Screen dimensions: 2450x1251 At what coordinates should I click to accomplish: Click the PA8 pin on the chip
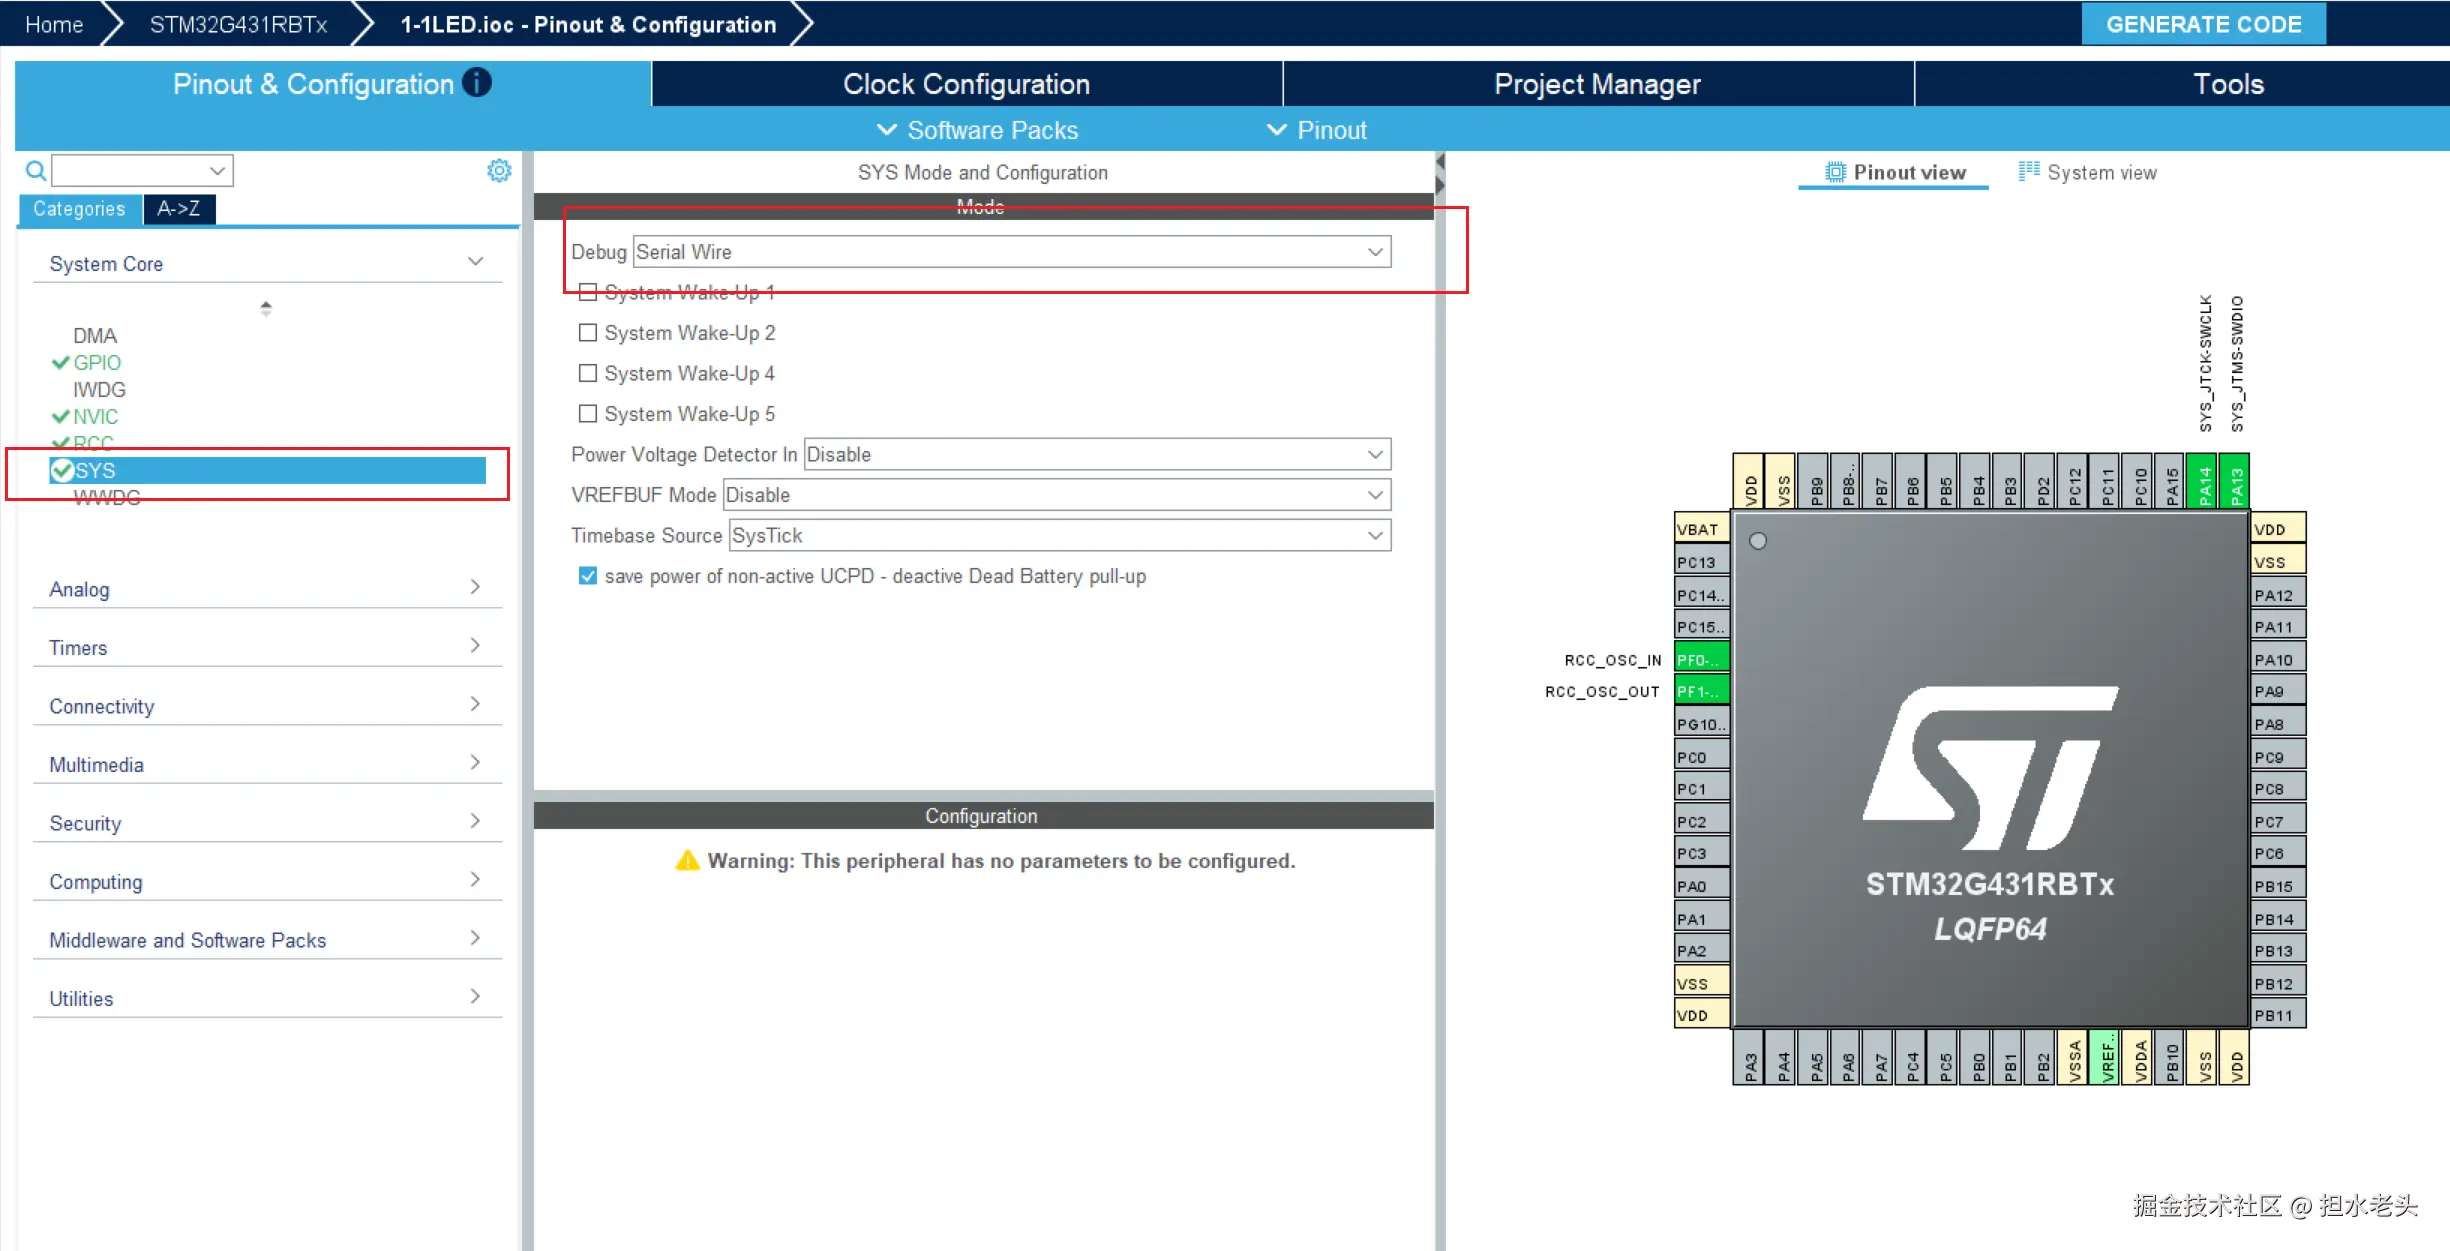[x=2279, y=724]
